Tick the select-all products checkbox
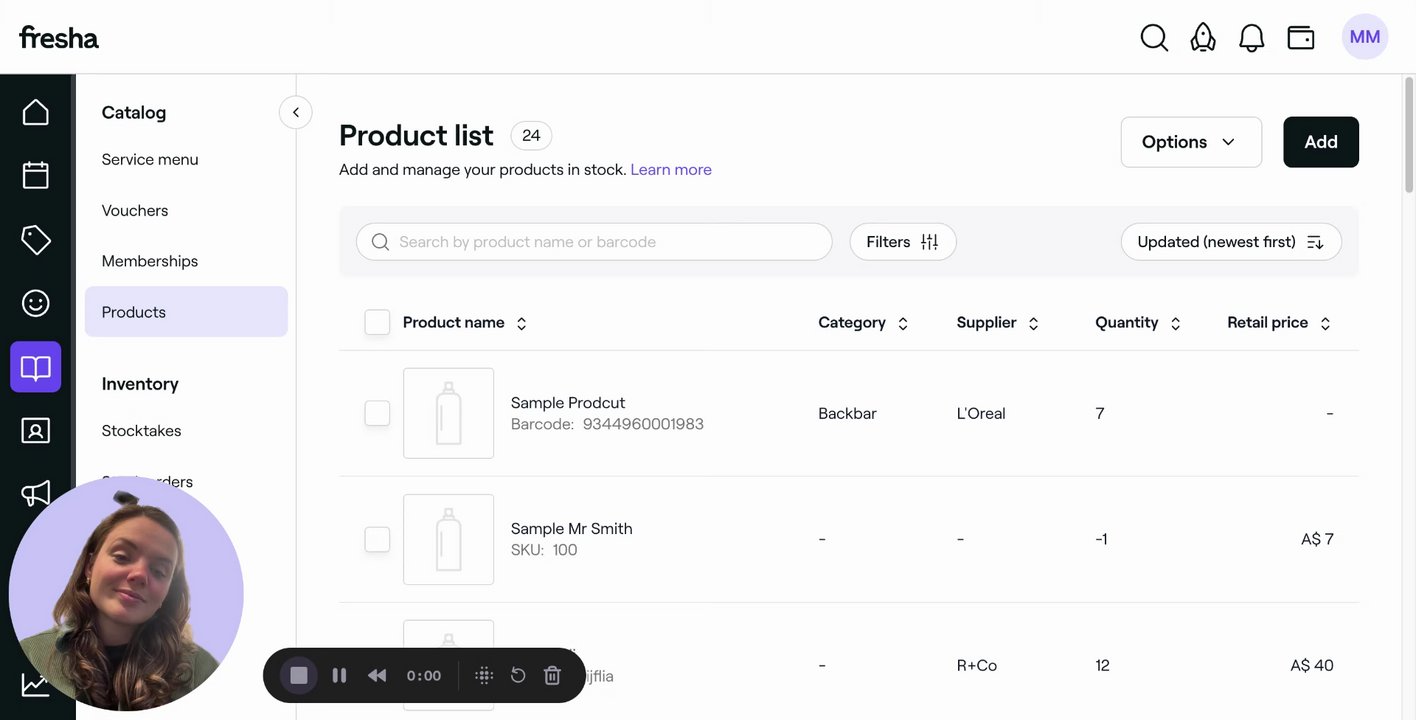 377,322
